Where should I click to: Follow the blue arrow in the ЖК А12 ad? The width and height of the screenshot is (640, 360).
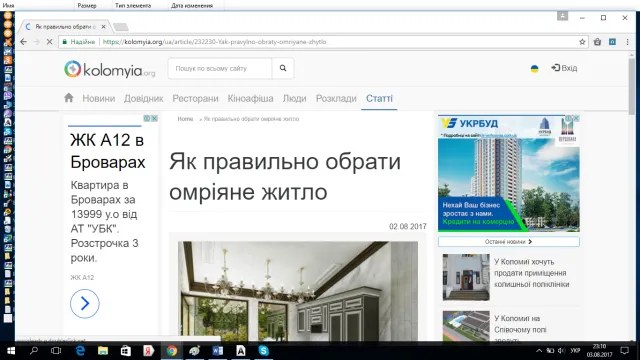click(x=84, y=304)
